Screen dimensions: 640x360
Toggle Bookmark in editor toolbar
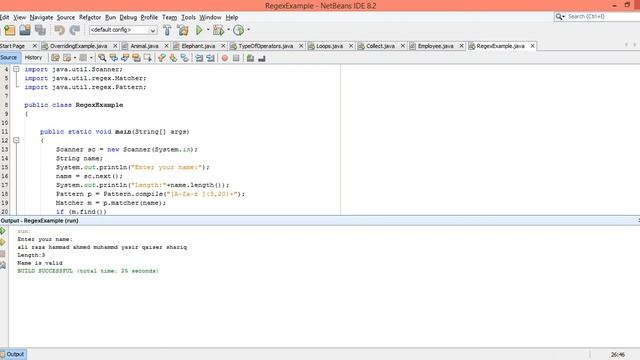click(184, 58)
